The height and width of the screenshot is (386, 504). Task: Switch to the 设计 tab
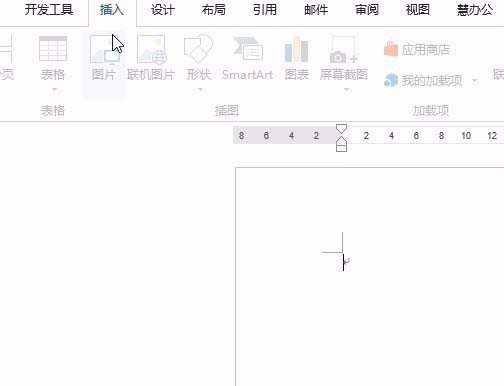click(163, 10)
